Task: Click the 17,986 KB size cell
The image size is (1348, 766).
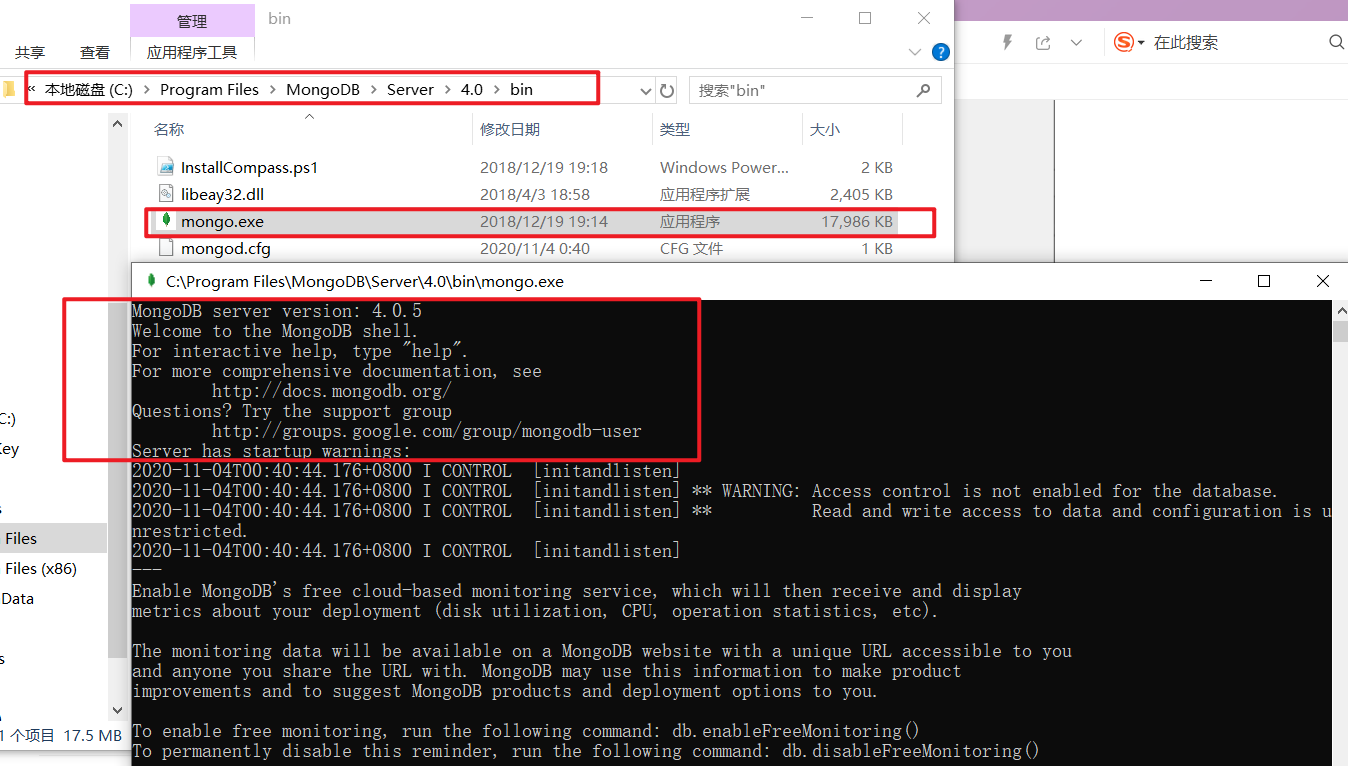Action: 857,221
